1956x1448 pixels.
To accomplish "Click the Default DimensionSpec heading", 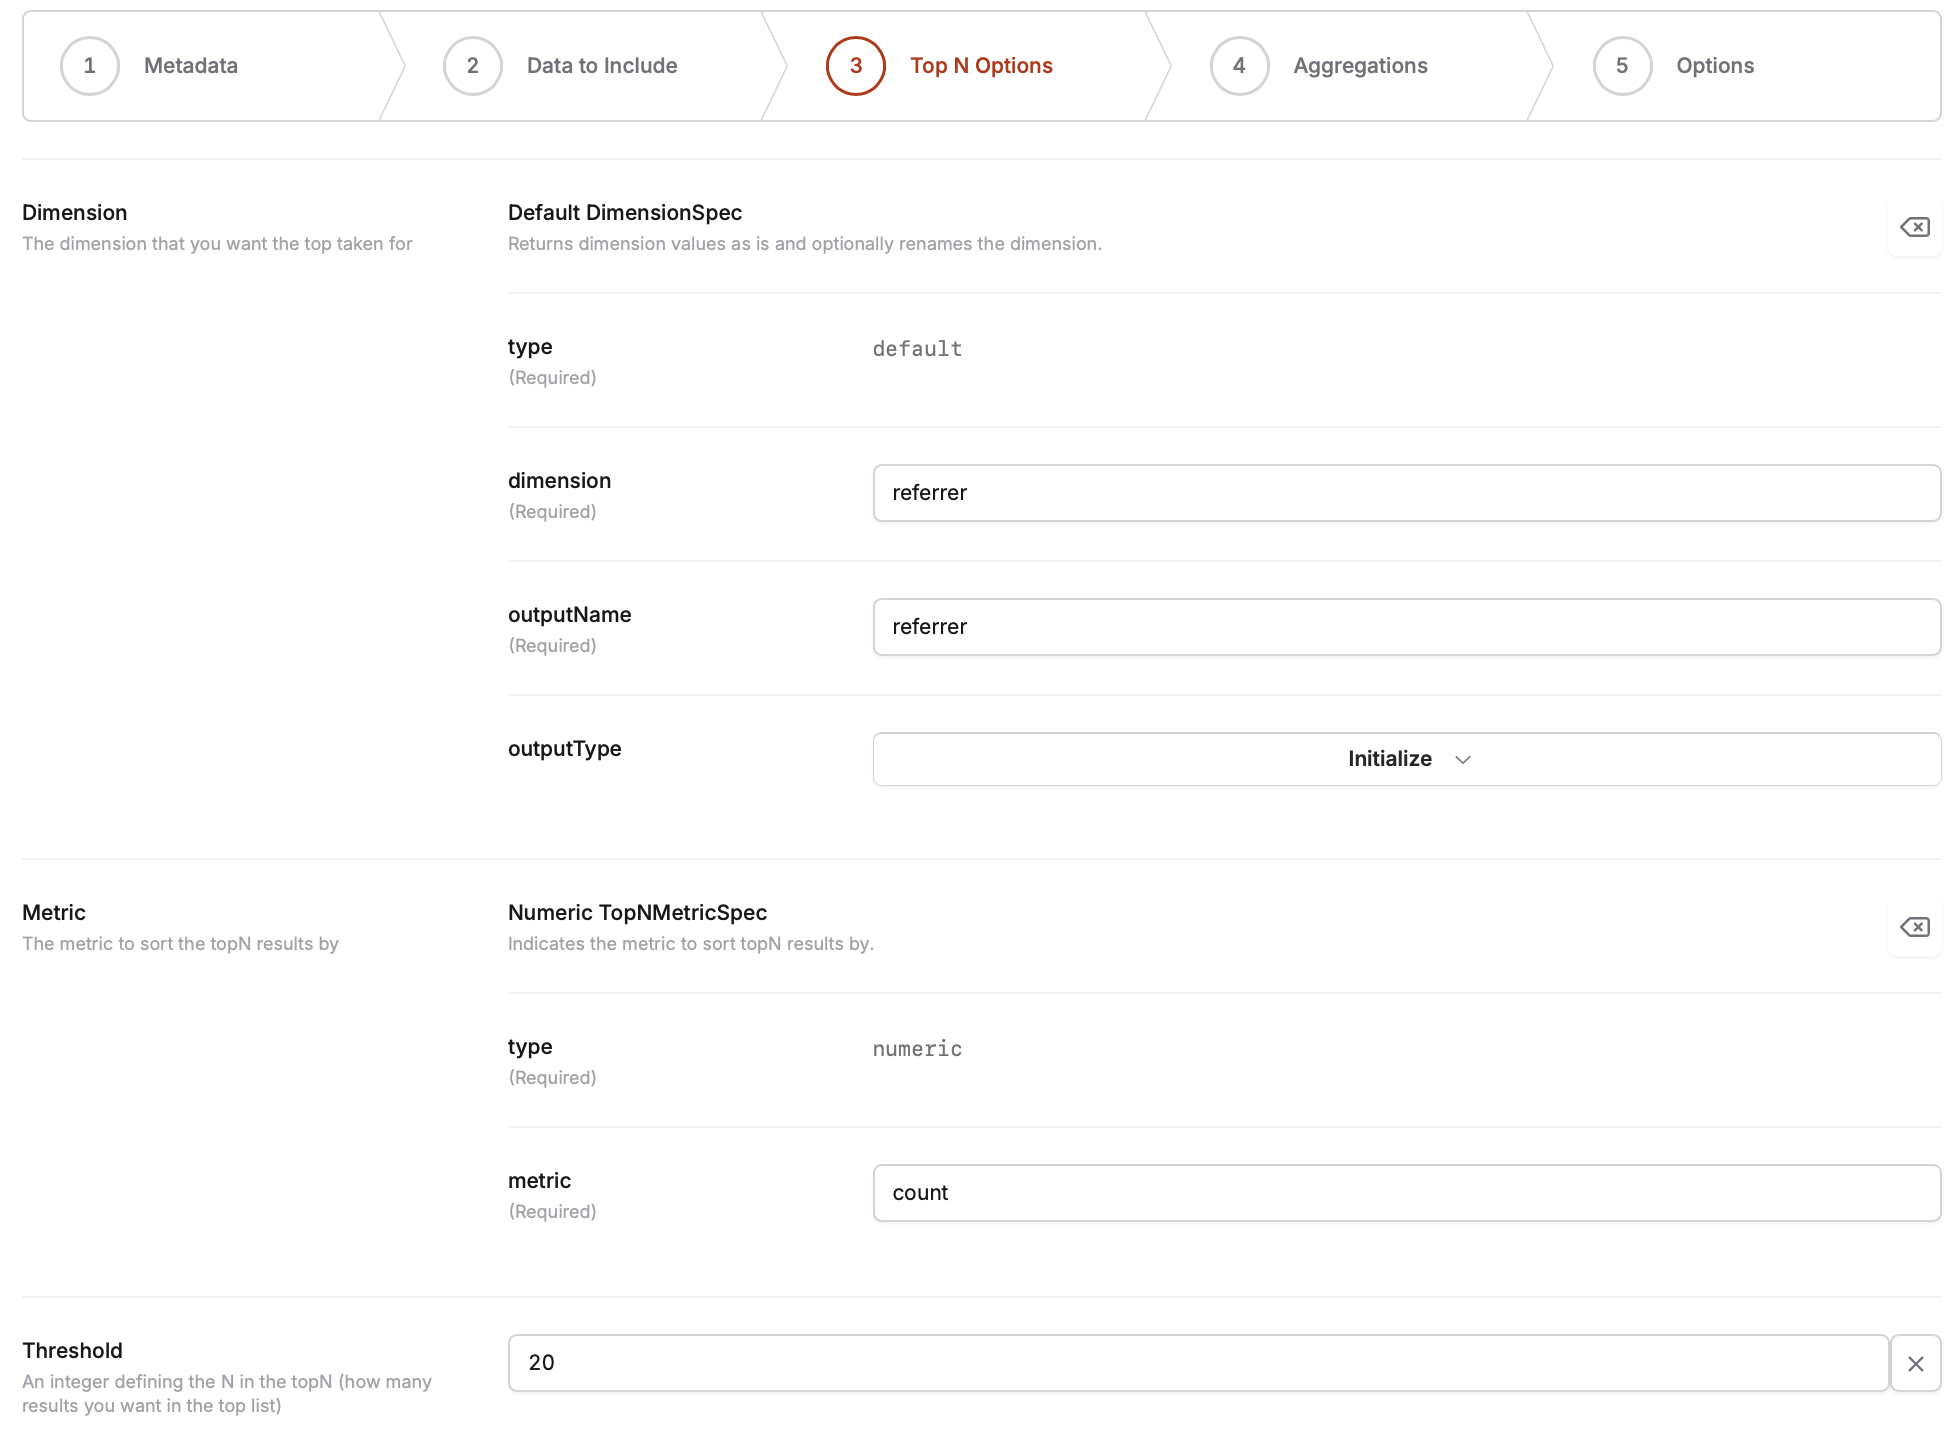I will (x=625, y=213).
